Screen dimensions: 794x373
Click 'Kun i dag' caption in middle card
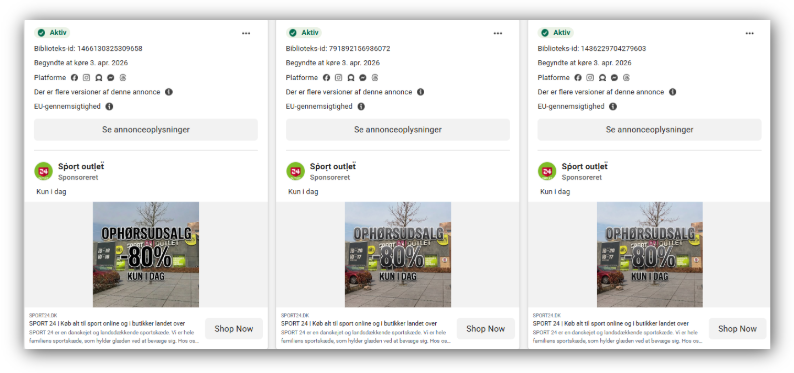point(303,192)
